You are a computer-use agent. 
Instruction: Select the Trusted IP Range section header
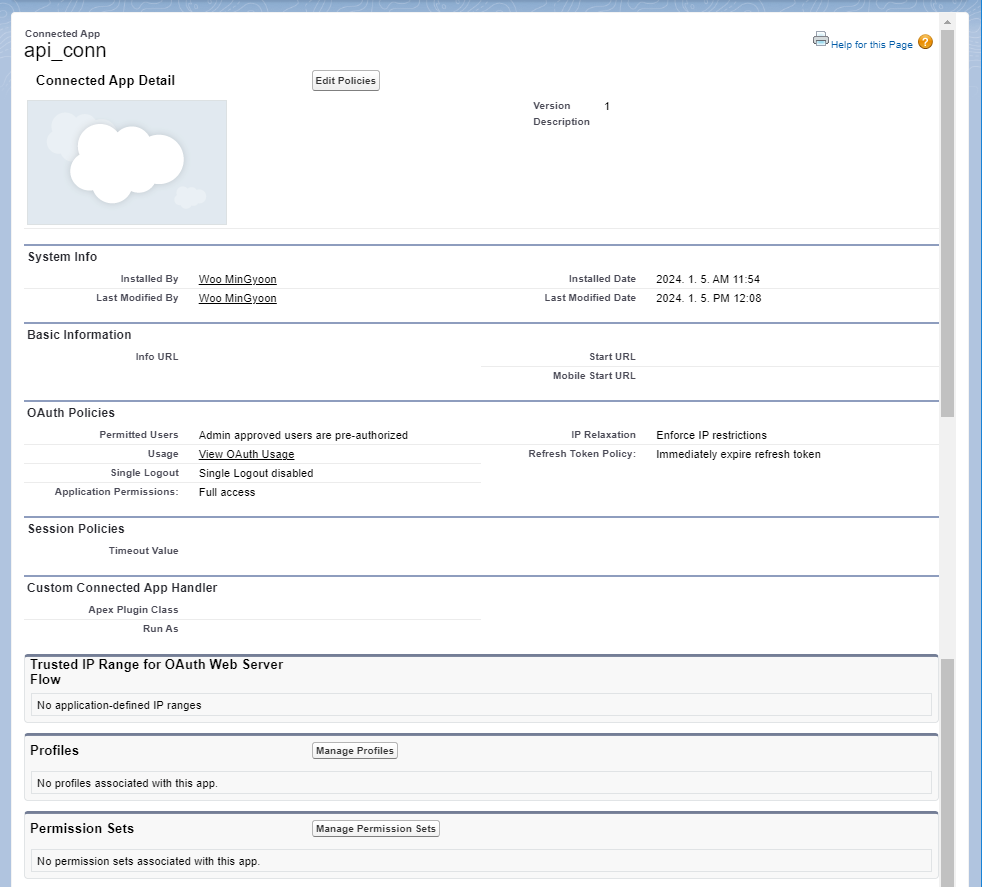pyautogui.click(x=156, y=671)
